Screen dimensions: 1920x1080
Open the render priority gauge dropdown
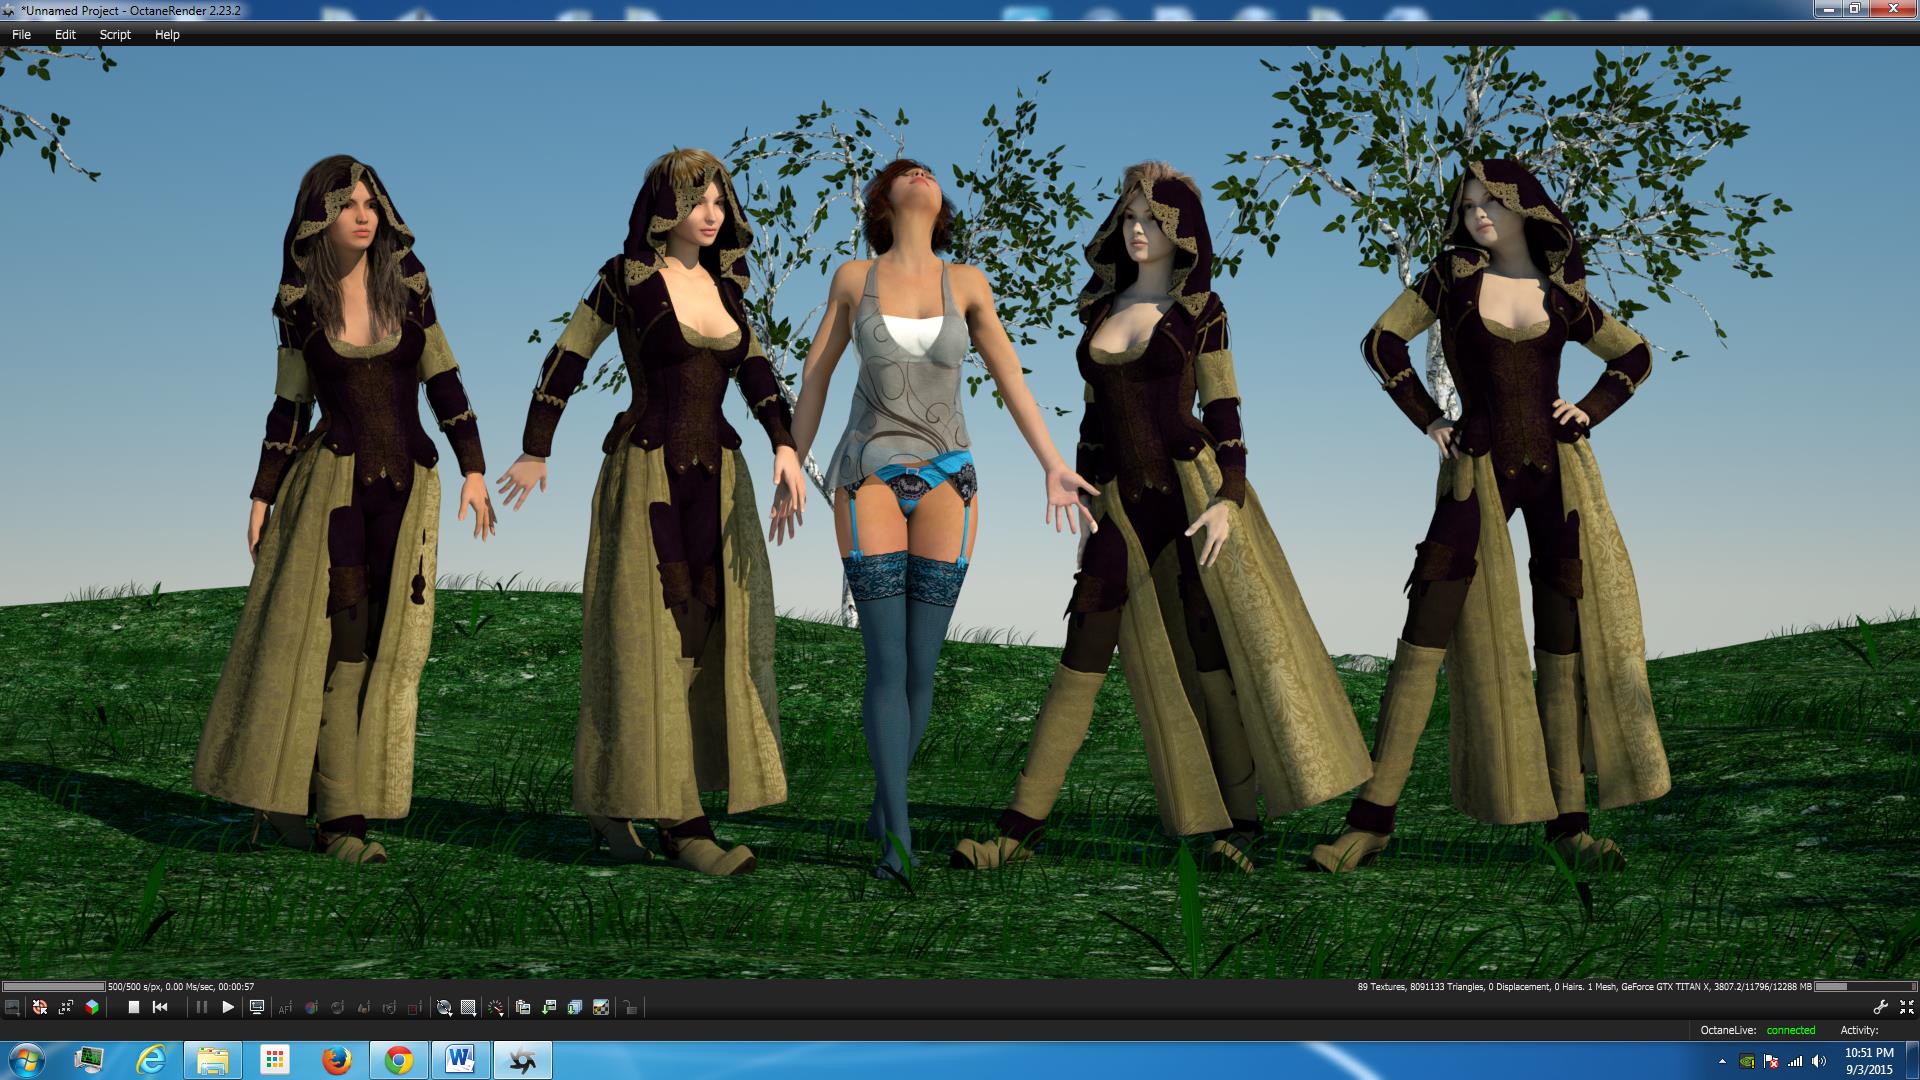[496, 1007]
